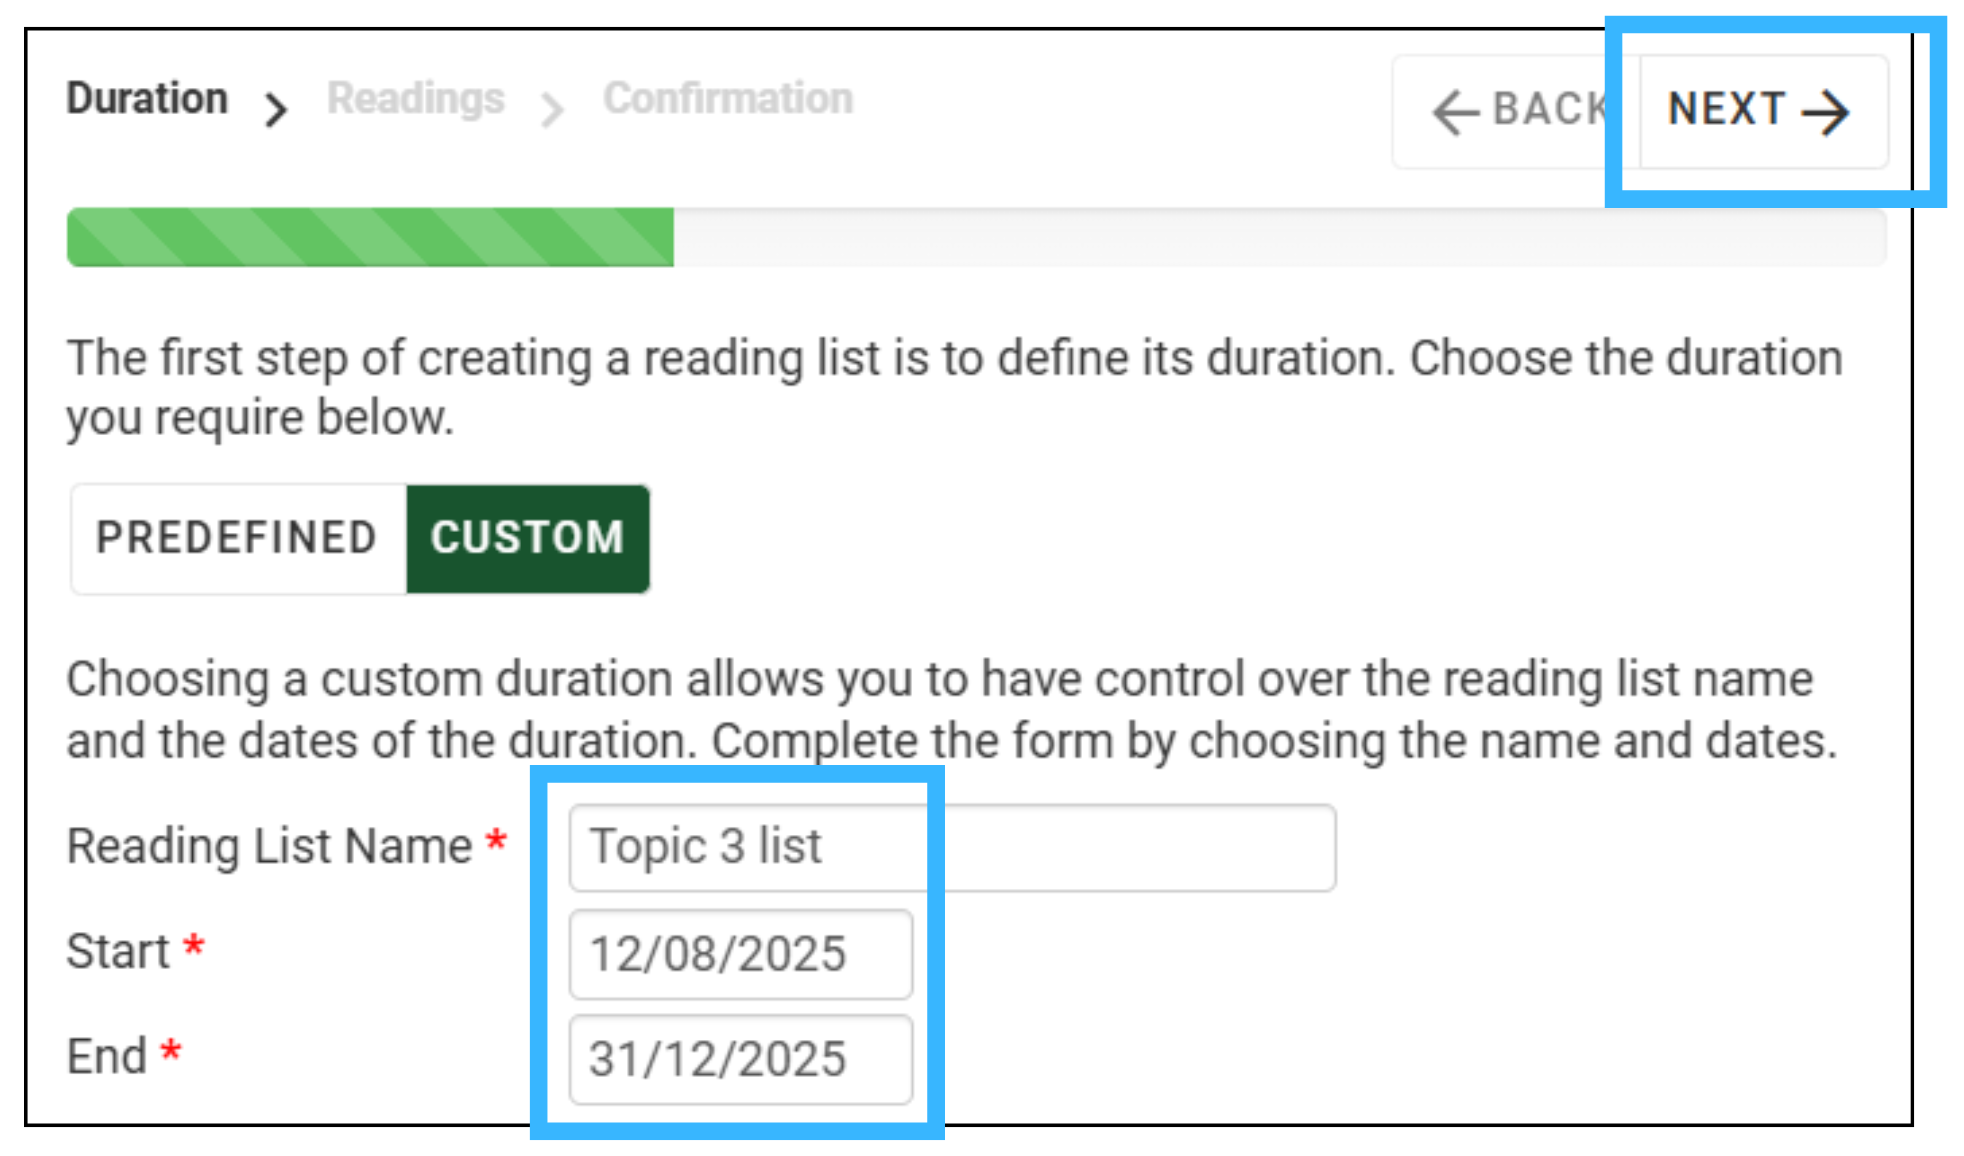The height and width of the screenshot is (1156, 1964).
Task: Click the Start date field showing 12/08/2025
Action: 741,953
